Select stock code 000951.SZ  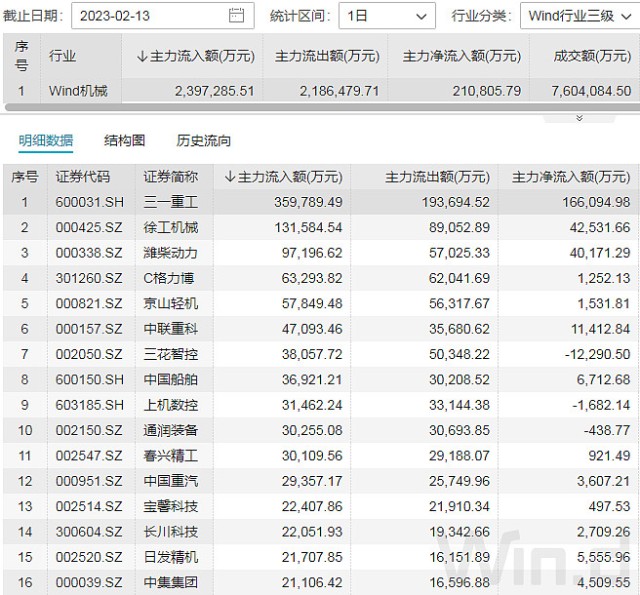(x=89, y=481)
